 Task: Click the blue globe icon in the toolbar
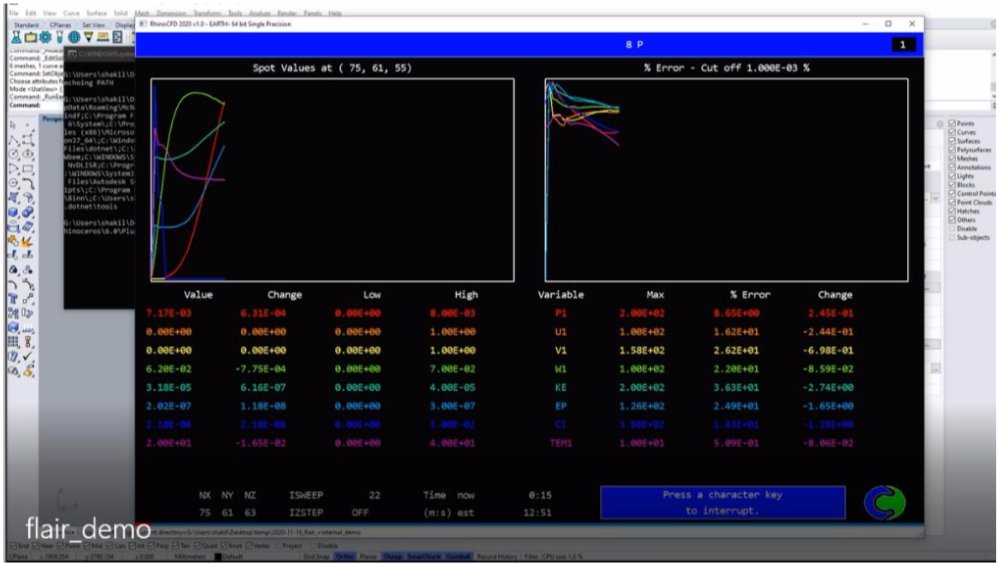(74, 37)
